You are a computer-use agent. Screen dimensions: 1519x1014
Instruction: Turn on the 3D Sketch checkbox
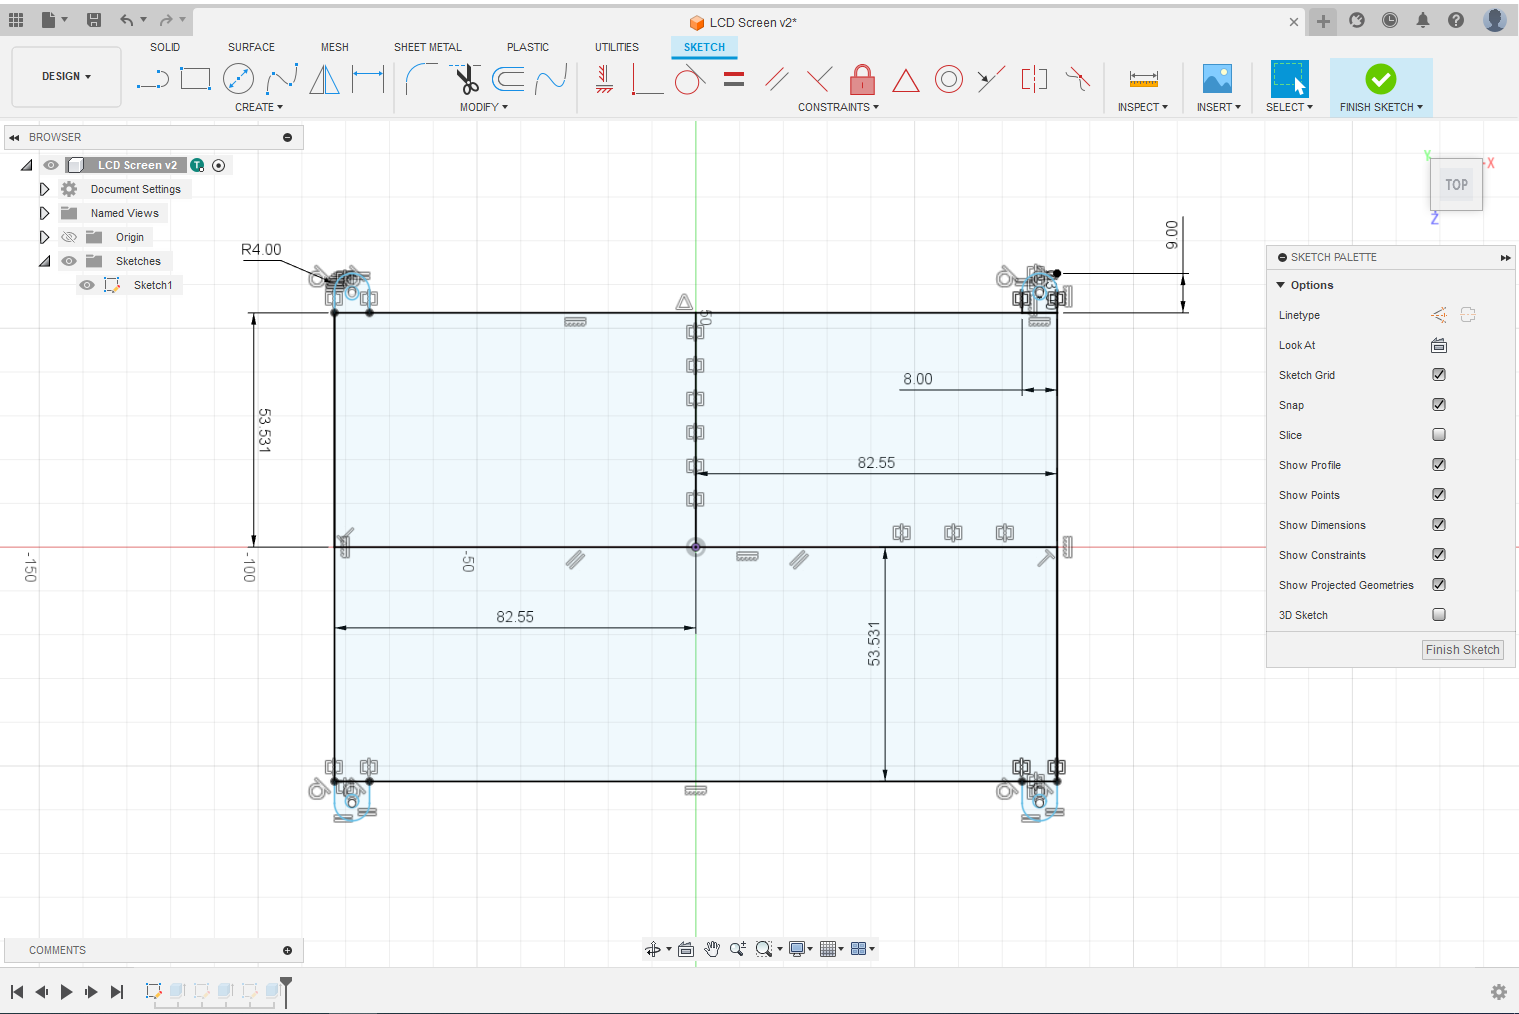(1439, 615)
